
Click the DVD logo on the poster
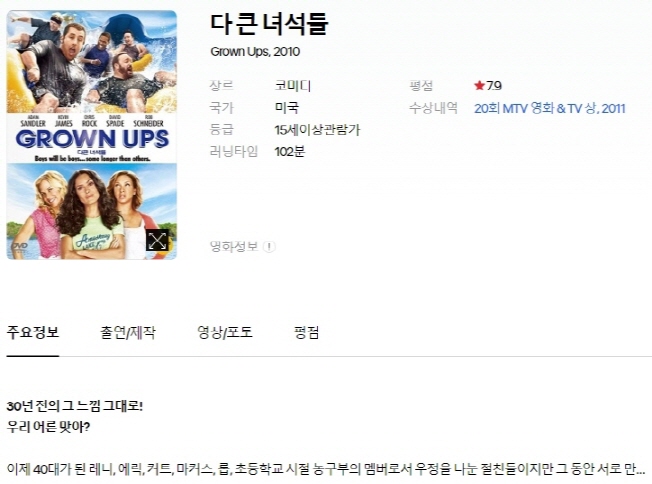(x=20, y=246)
